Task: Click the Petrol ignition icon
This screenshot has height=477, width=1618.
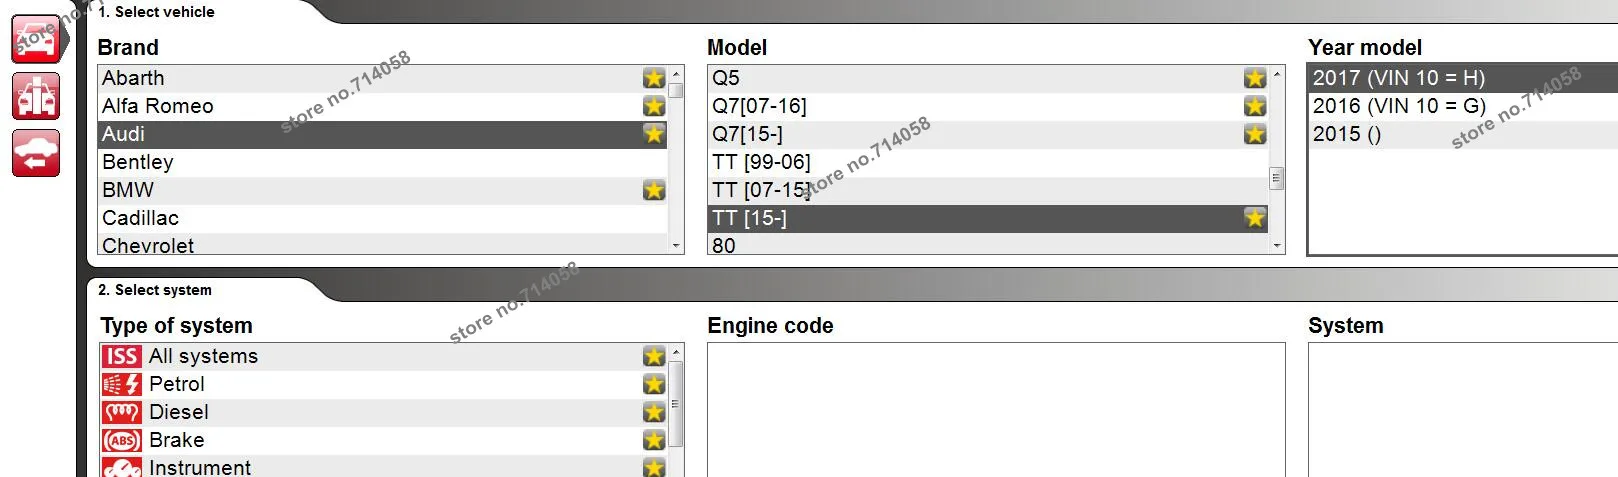Action: [x=122, y=384]
